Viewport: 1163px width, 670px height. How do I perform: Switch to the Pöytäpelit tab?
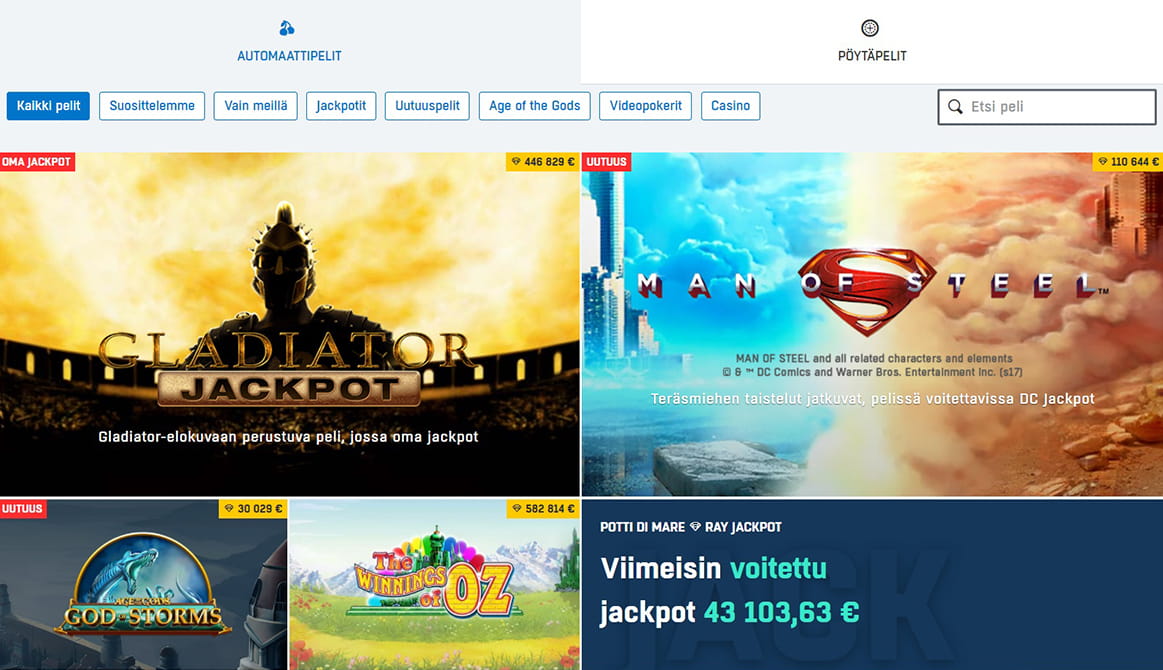(x=872, y=42)
